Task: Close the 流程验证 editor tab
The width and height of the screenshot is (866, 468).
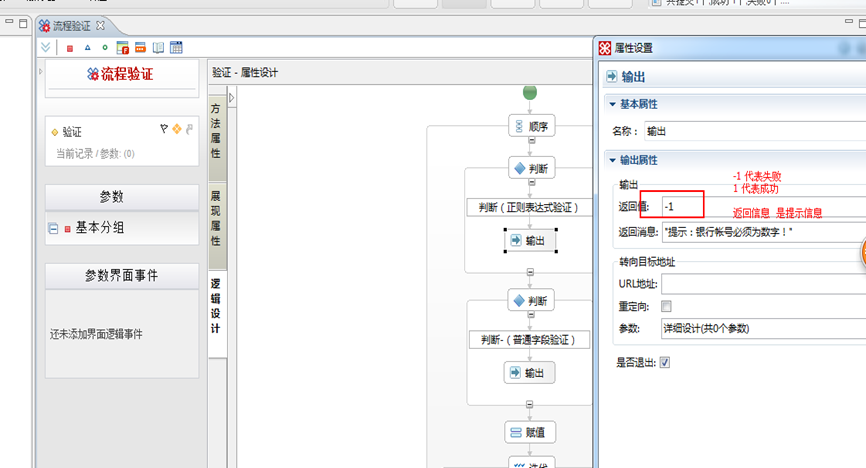Action: pyautogui.click(x=100, y=25)
